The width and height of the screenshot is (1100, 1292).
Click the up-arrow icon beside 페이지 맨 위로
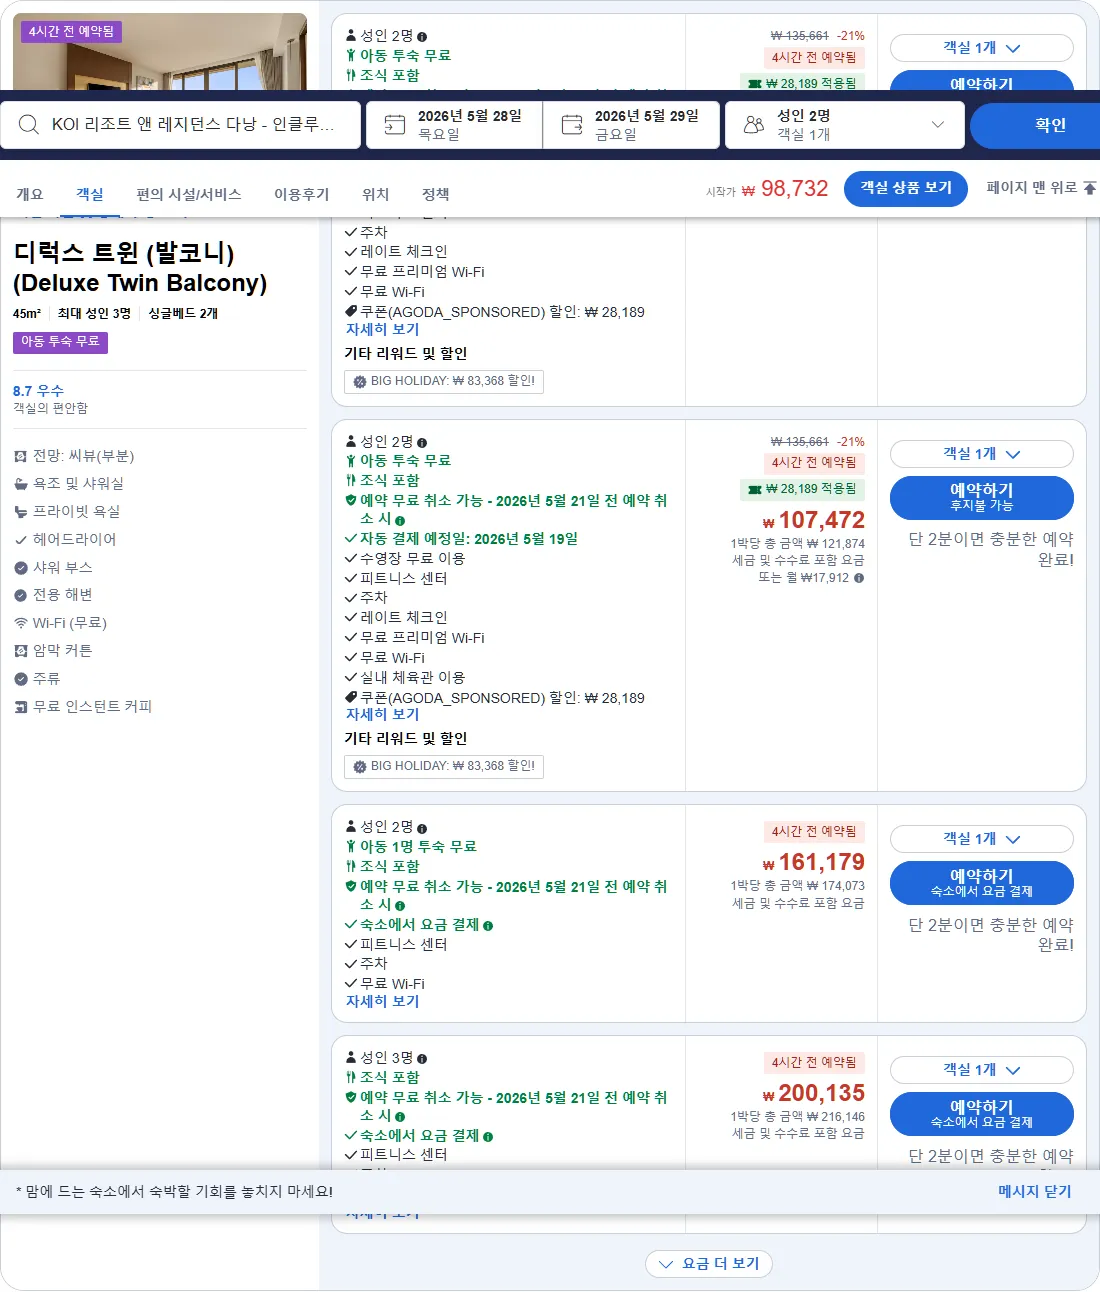[1090, 188]
